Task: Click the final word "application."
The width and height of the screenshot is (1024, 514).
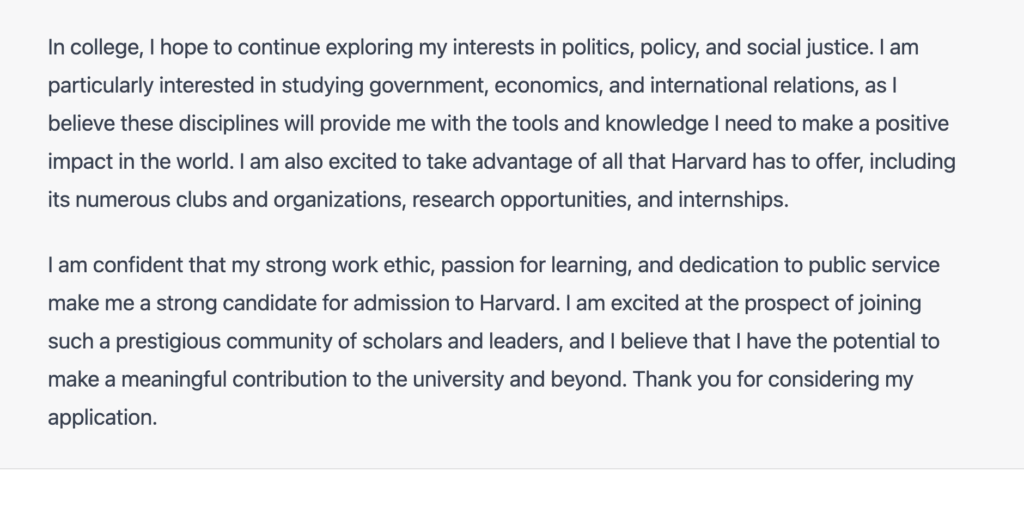Action: (x=103, y=417)
